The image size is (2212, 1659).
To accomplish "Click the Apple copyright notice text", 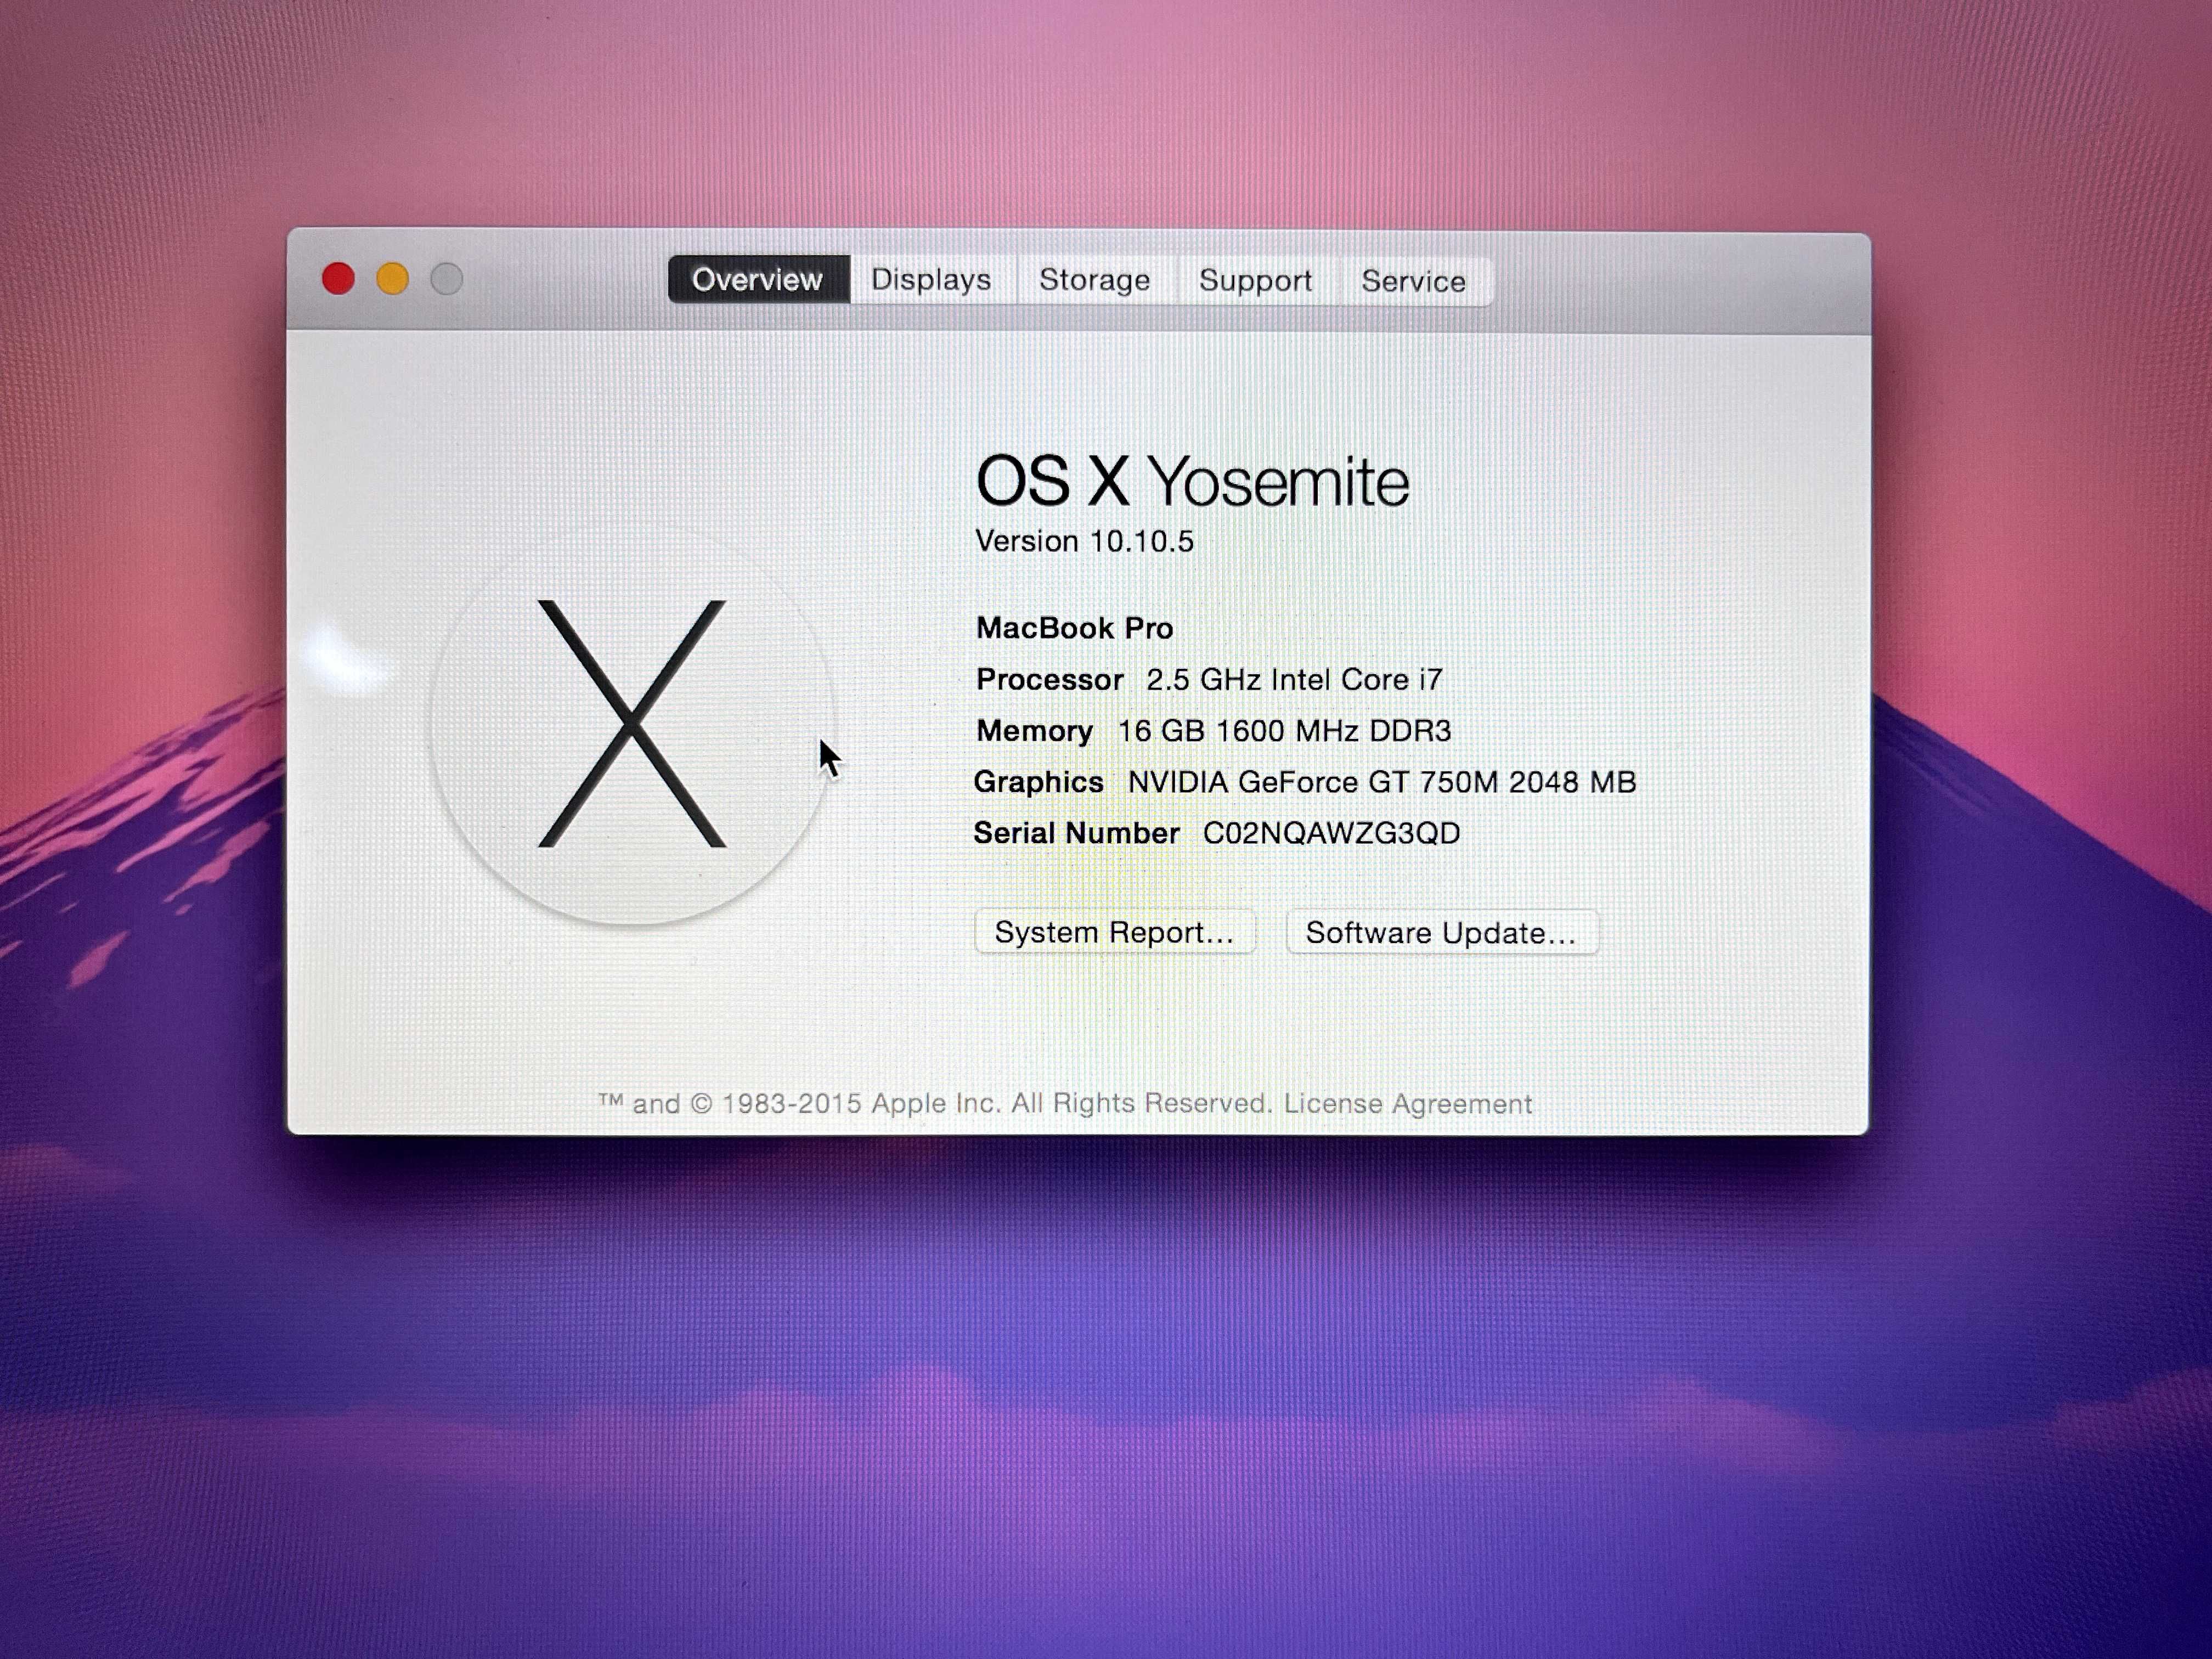I will pos(935,1104).
